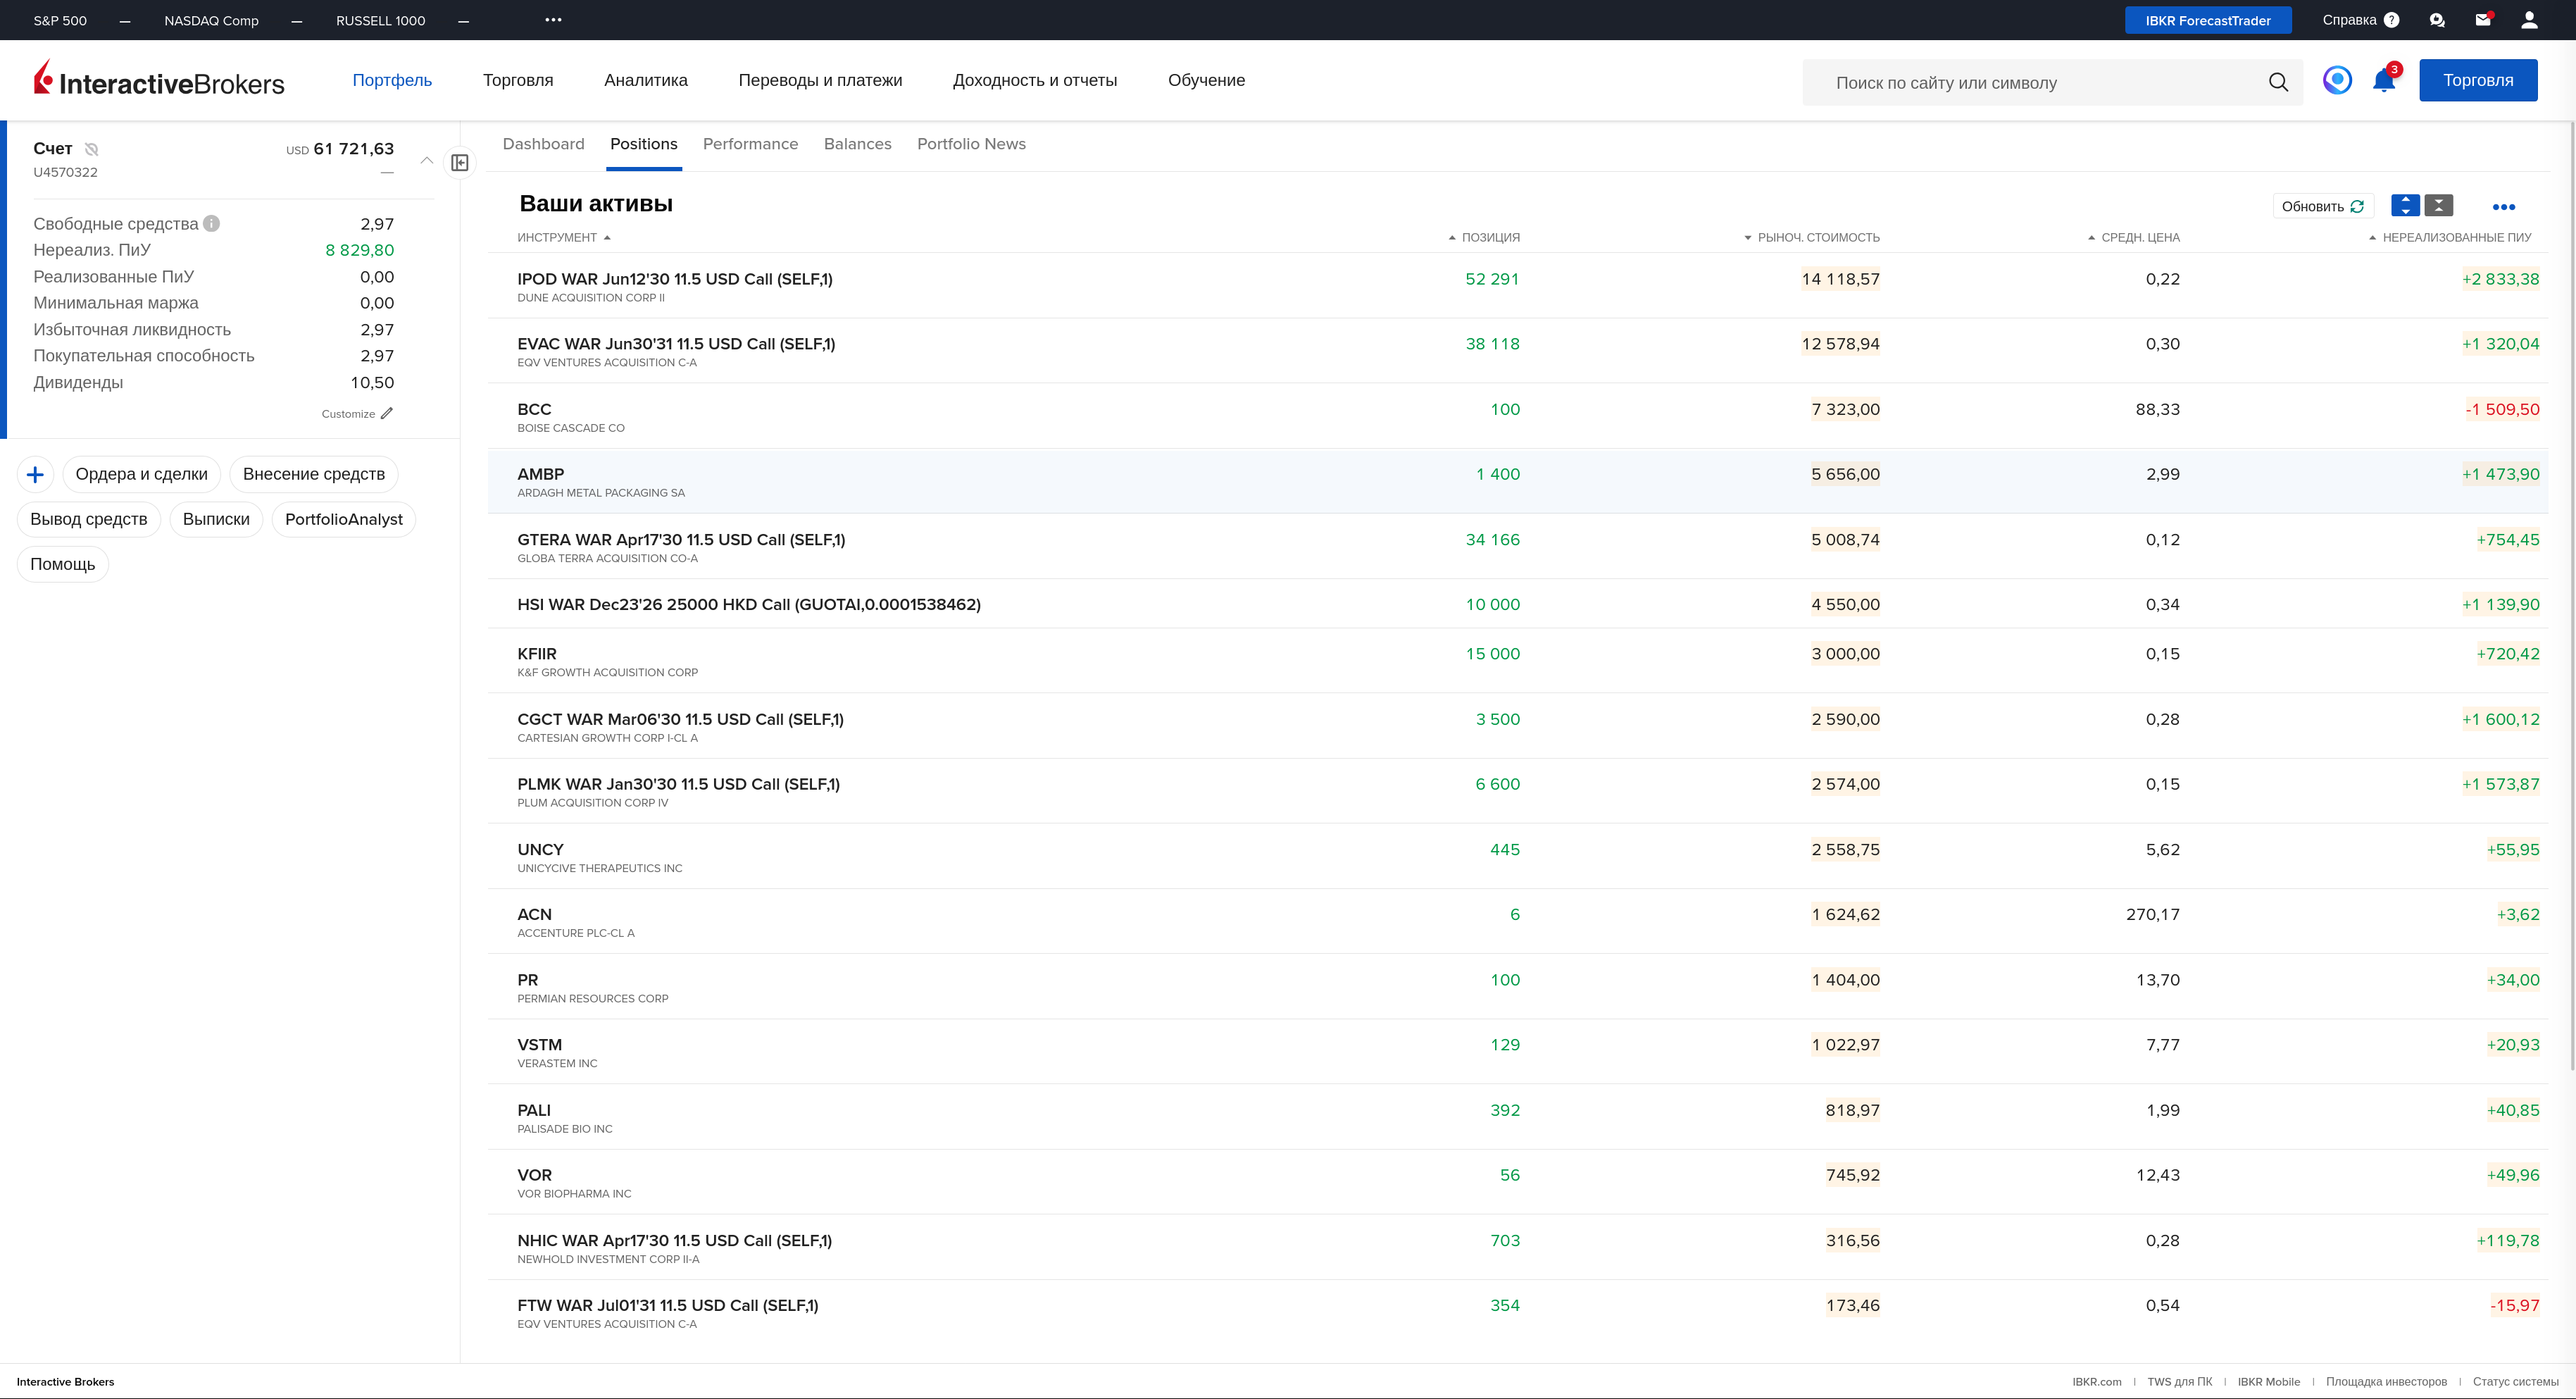Click the plus icon in quick actions

tap(35, 474)
